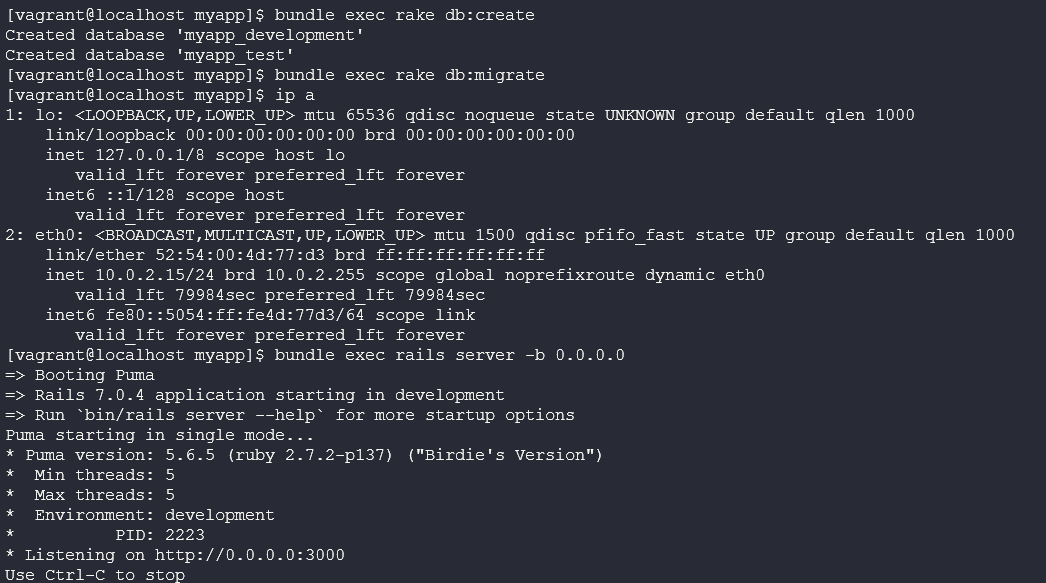Click the 'bundle exec rails server -b 0.0.0.0' command
Viewport: 1046px width, 583px height.
[x=449, y=355]
